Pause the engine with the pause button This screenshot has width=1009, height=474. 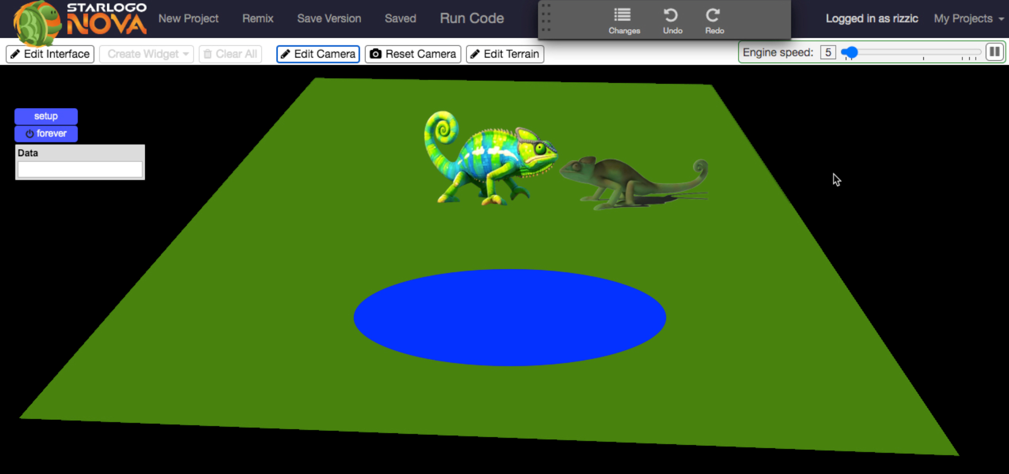994,52
